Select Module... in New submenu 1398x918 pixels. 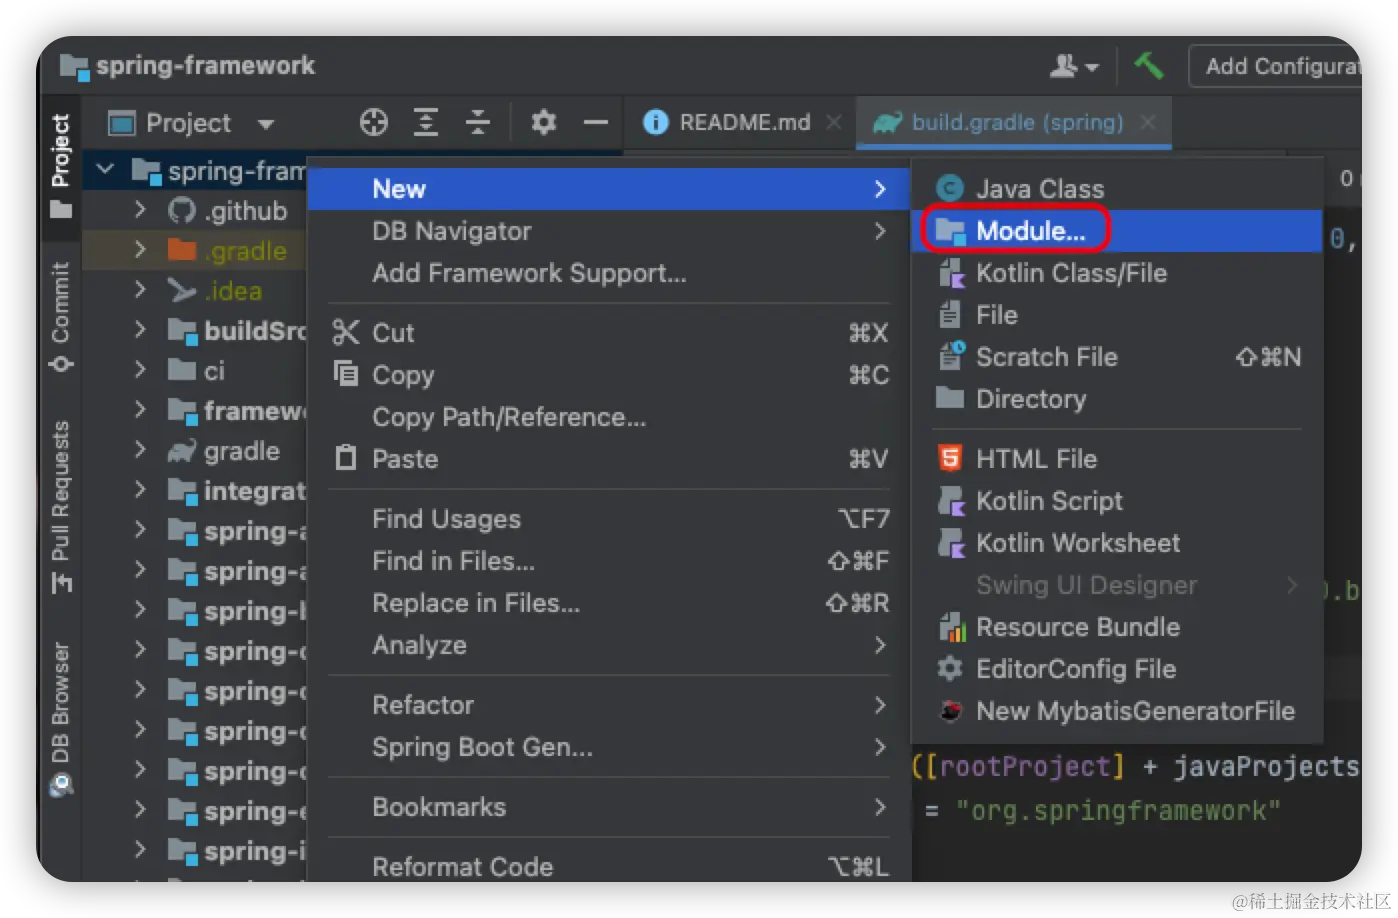[1117, 231]
